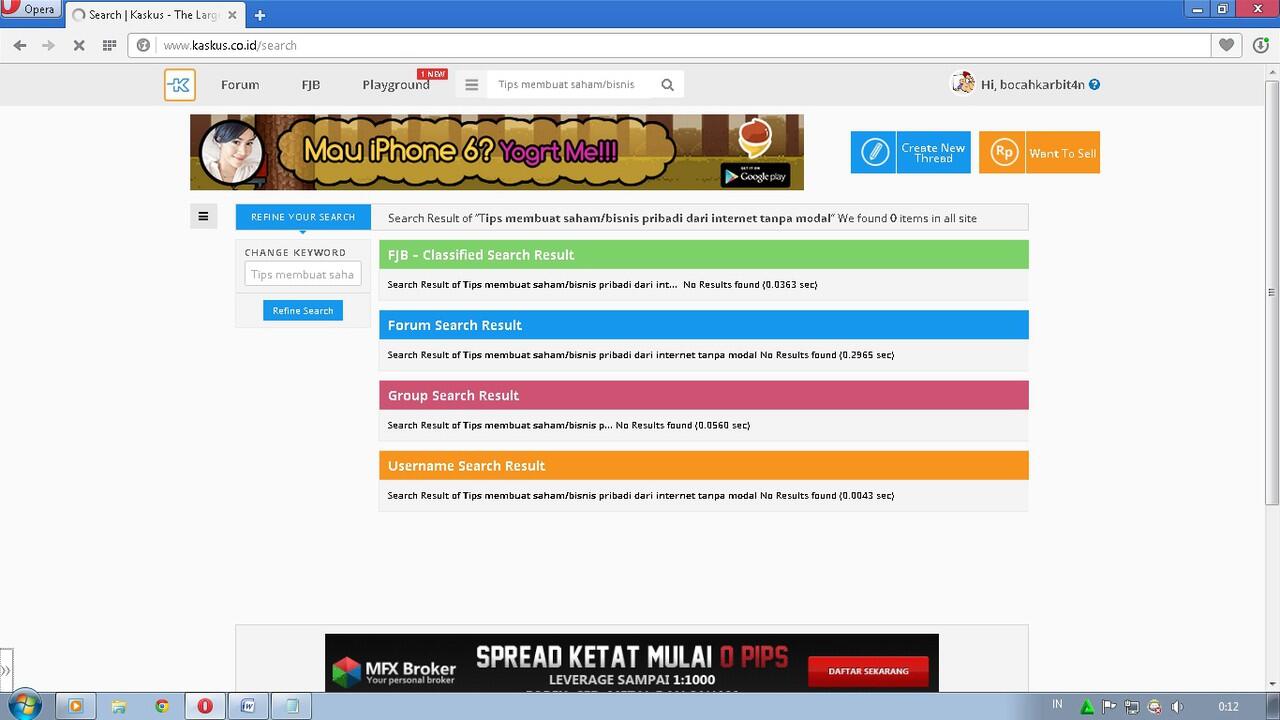Click the top search field
The height and width of the screenshot is (720, 1280).
coord(573,85)
